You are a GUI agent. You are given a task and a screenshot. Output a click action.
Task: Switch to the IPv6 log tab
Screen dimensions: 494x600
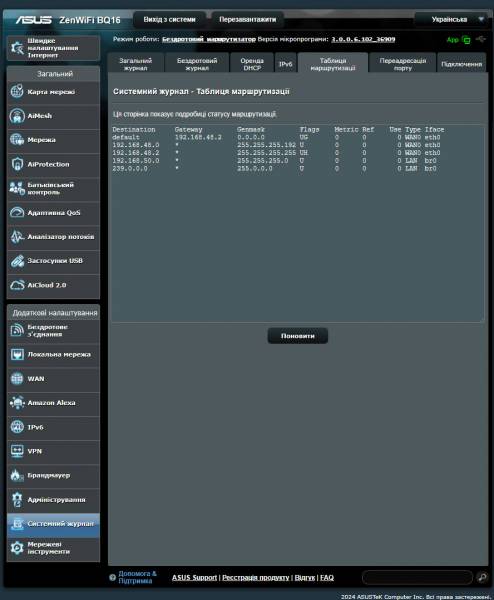[285, 64]
